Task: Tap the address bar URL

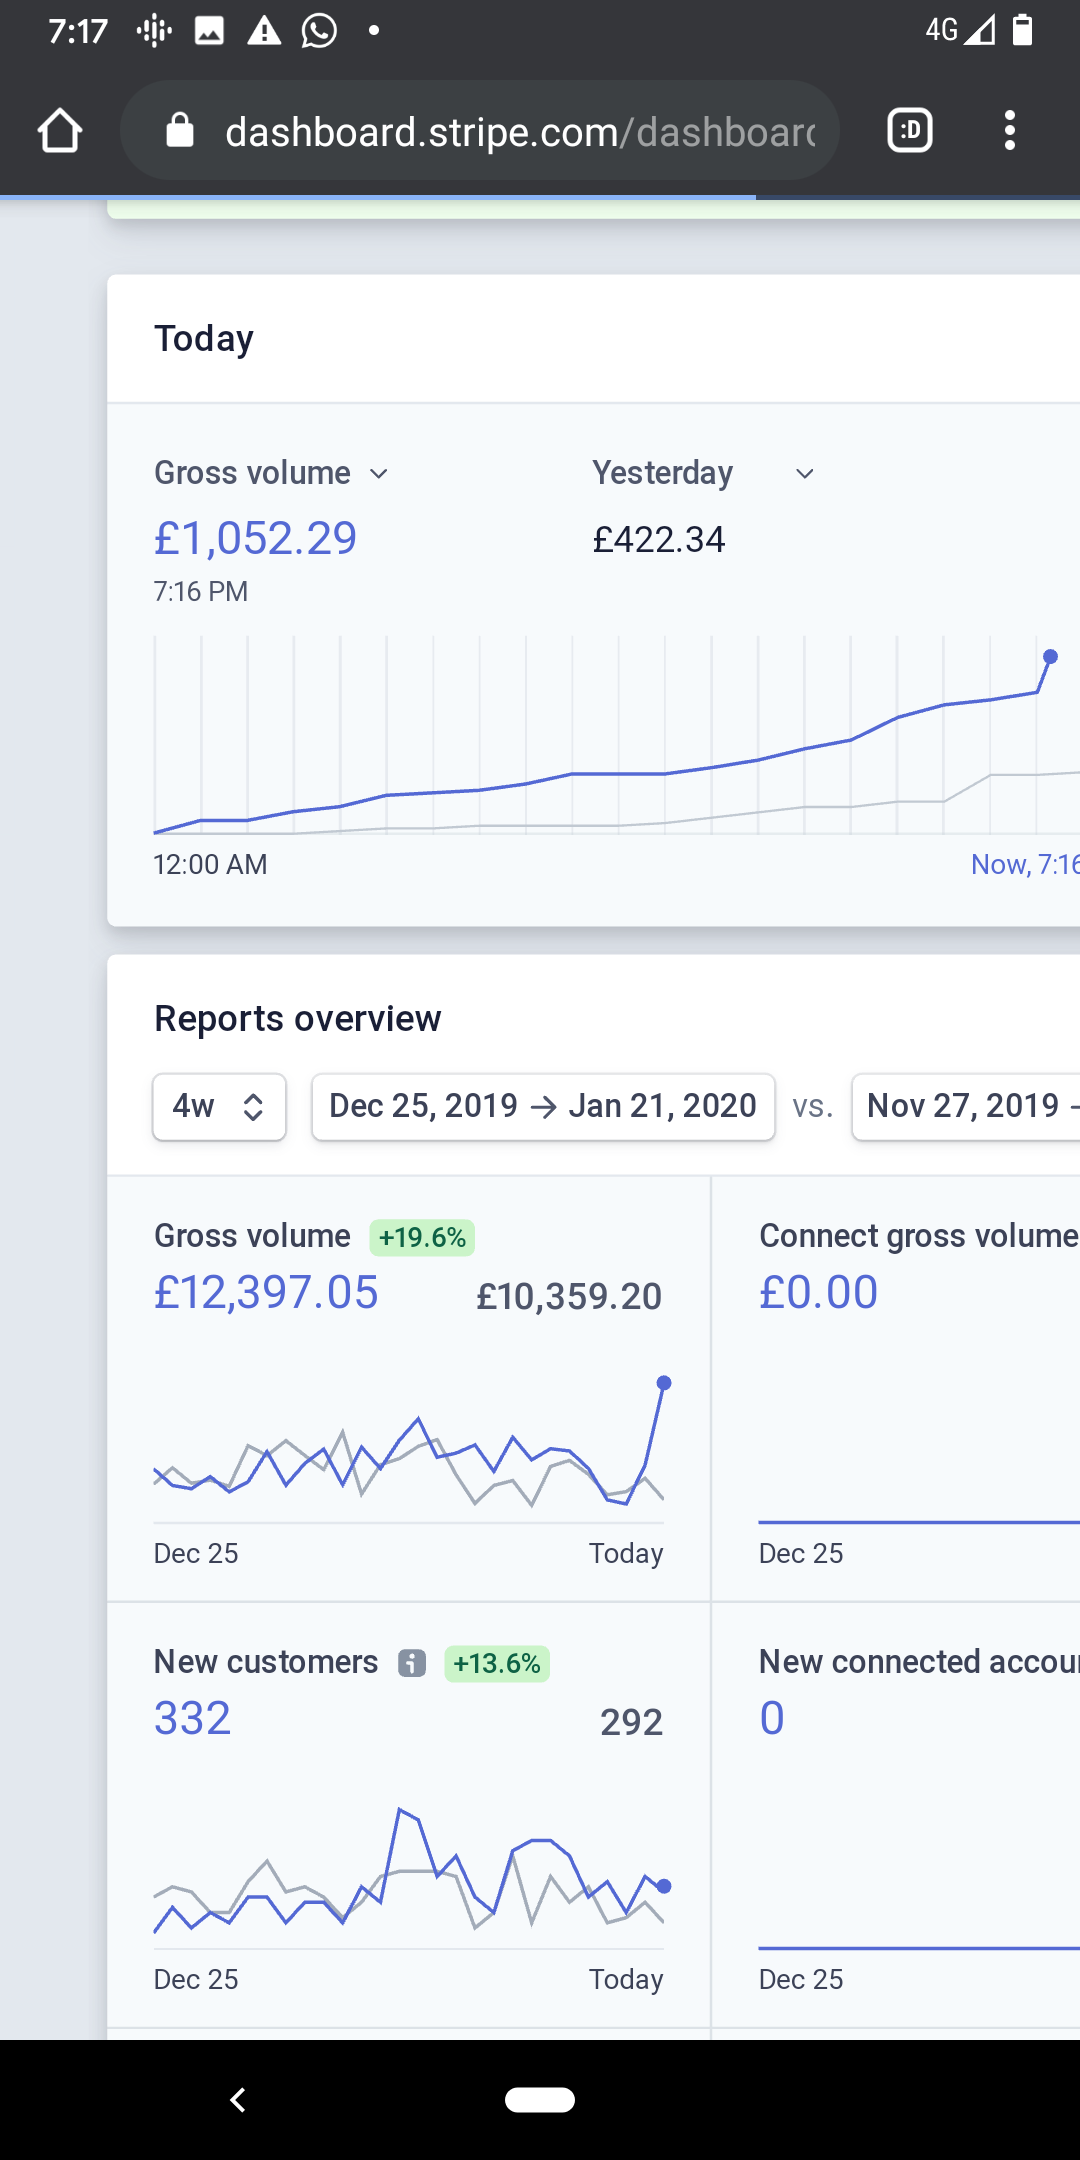Action: click(520, 132)
